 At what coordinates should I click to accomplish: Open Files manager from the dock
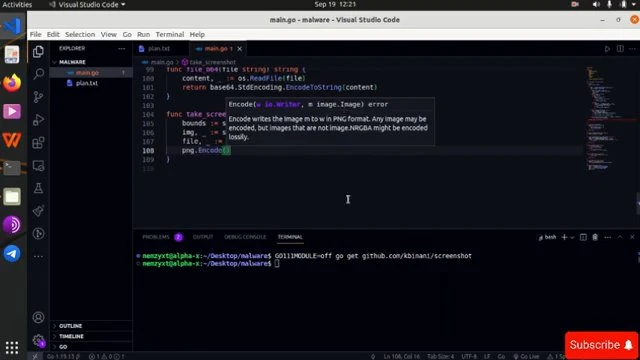tap(12, 197)
